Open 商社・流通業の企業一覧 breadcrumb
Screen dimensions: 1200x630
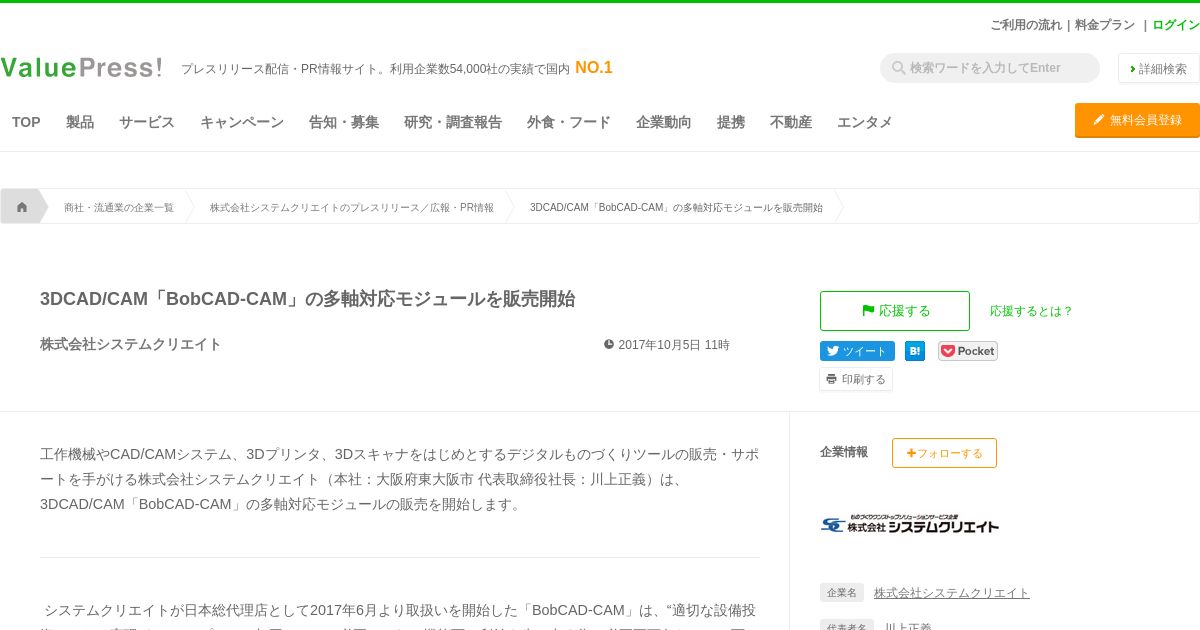pos(119,207)
